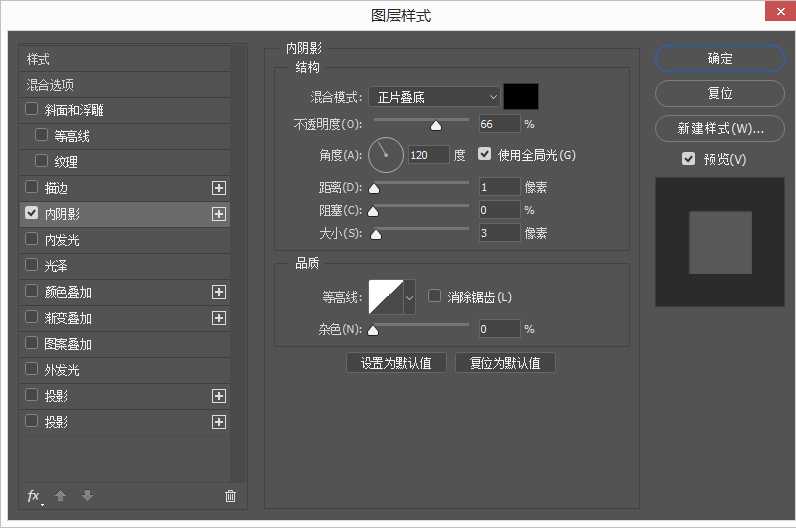This screenshot has width=796, height=528.
Task: Move effect up with the up arrow icon
Action: [60, 496]
